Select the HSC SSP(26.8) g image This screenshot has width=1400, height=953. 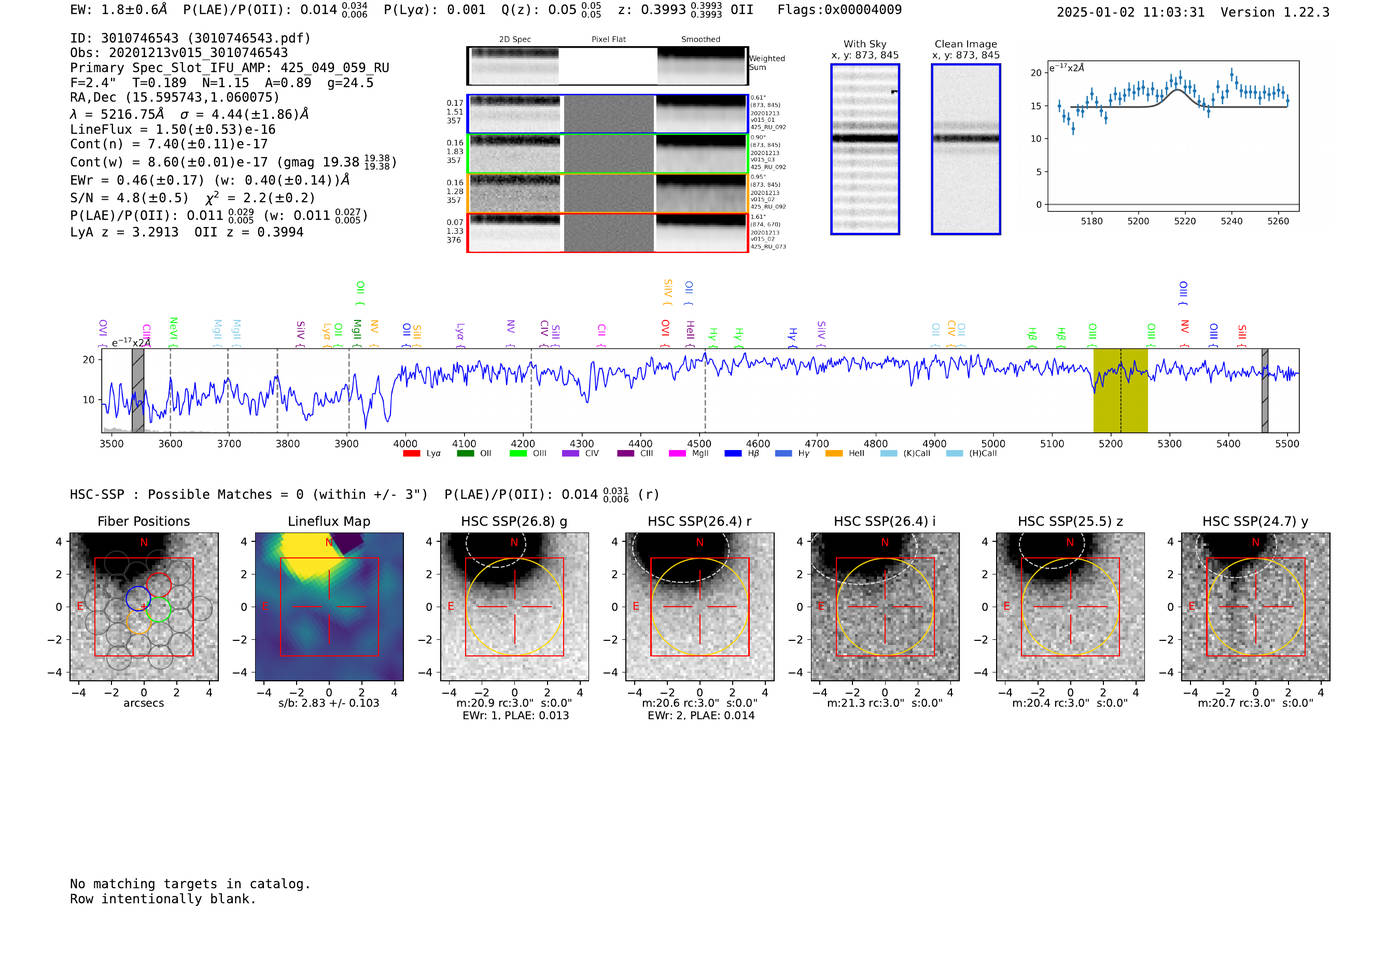click(514, 606)
